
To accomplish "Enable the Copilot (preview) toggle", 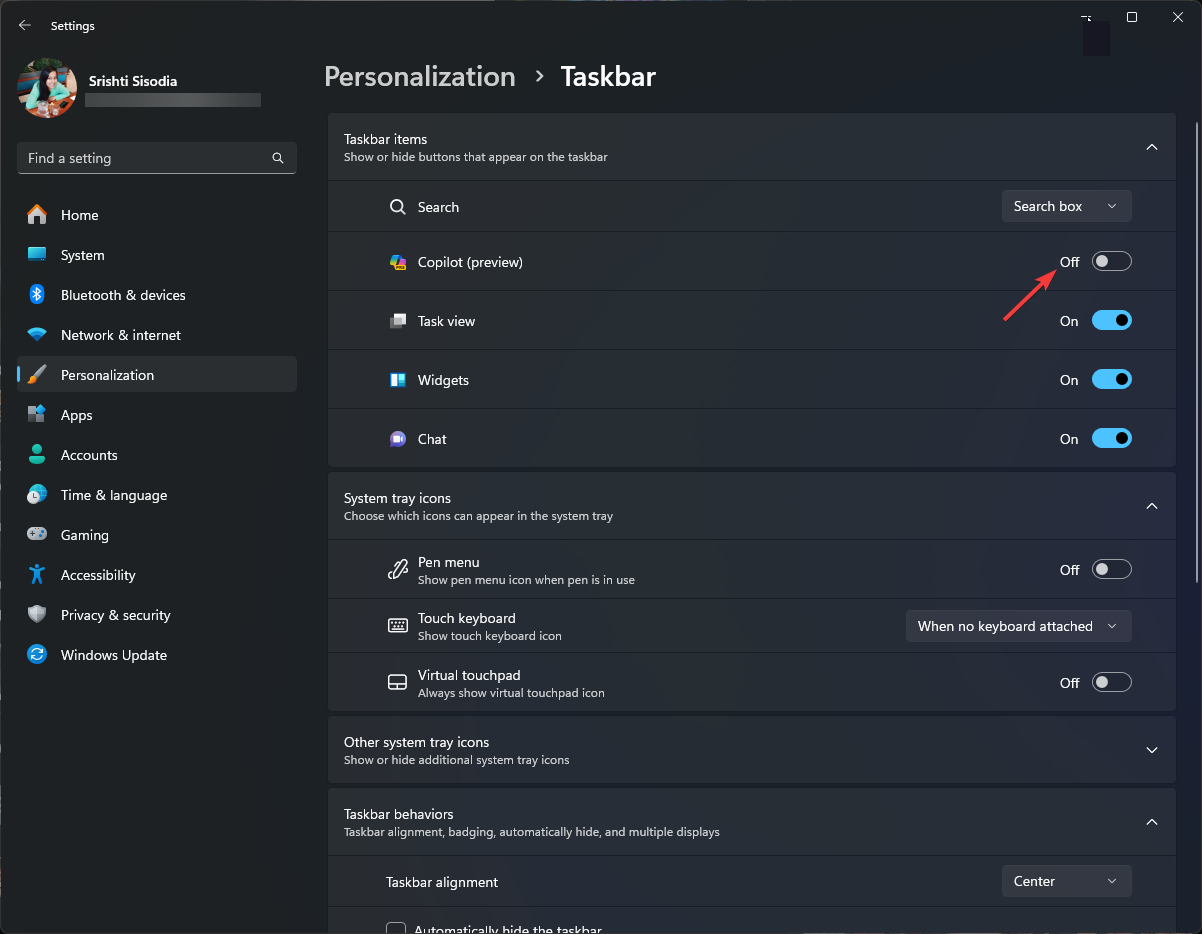I will (x=1111, y=262).
